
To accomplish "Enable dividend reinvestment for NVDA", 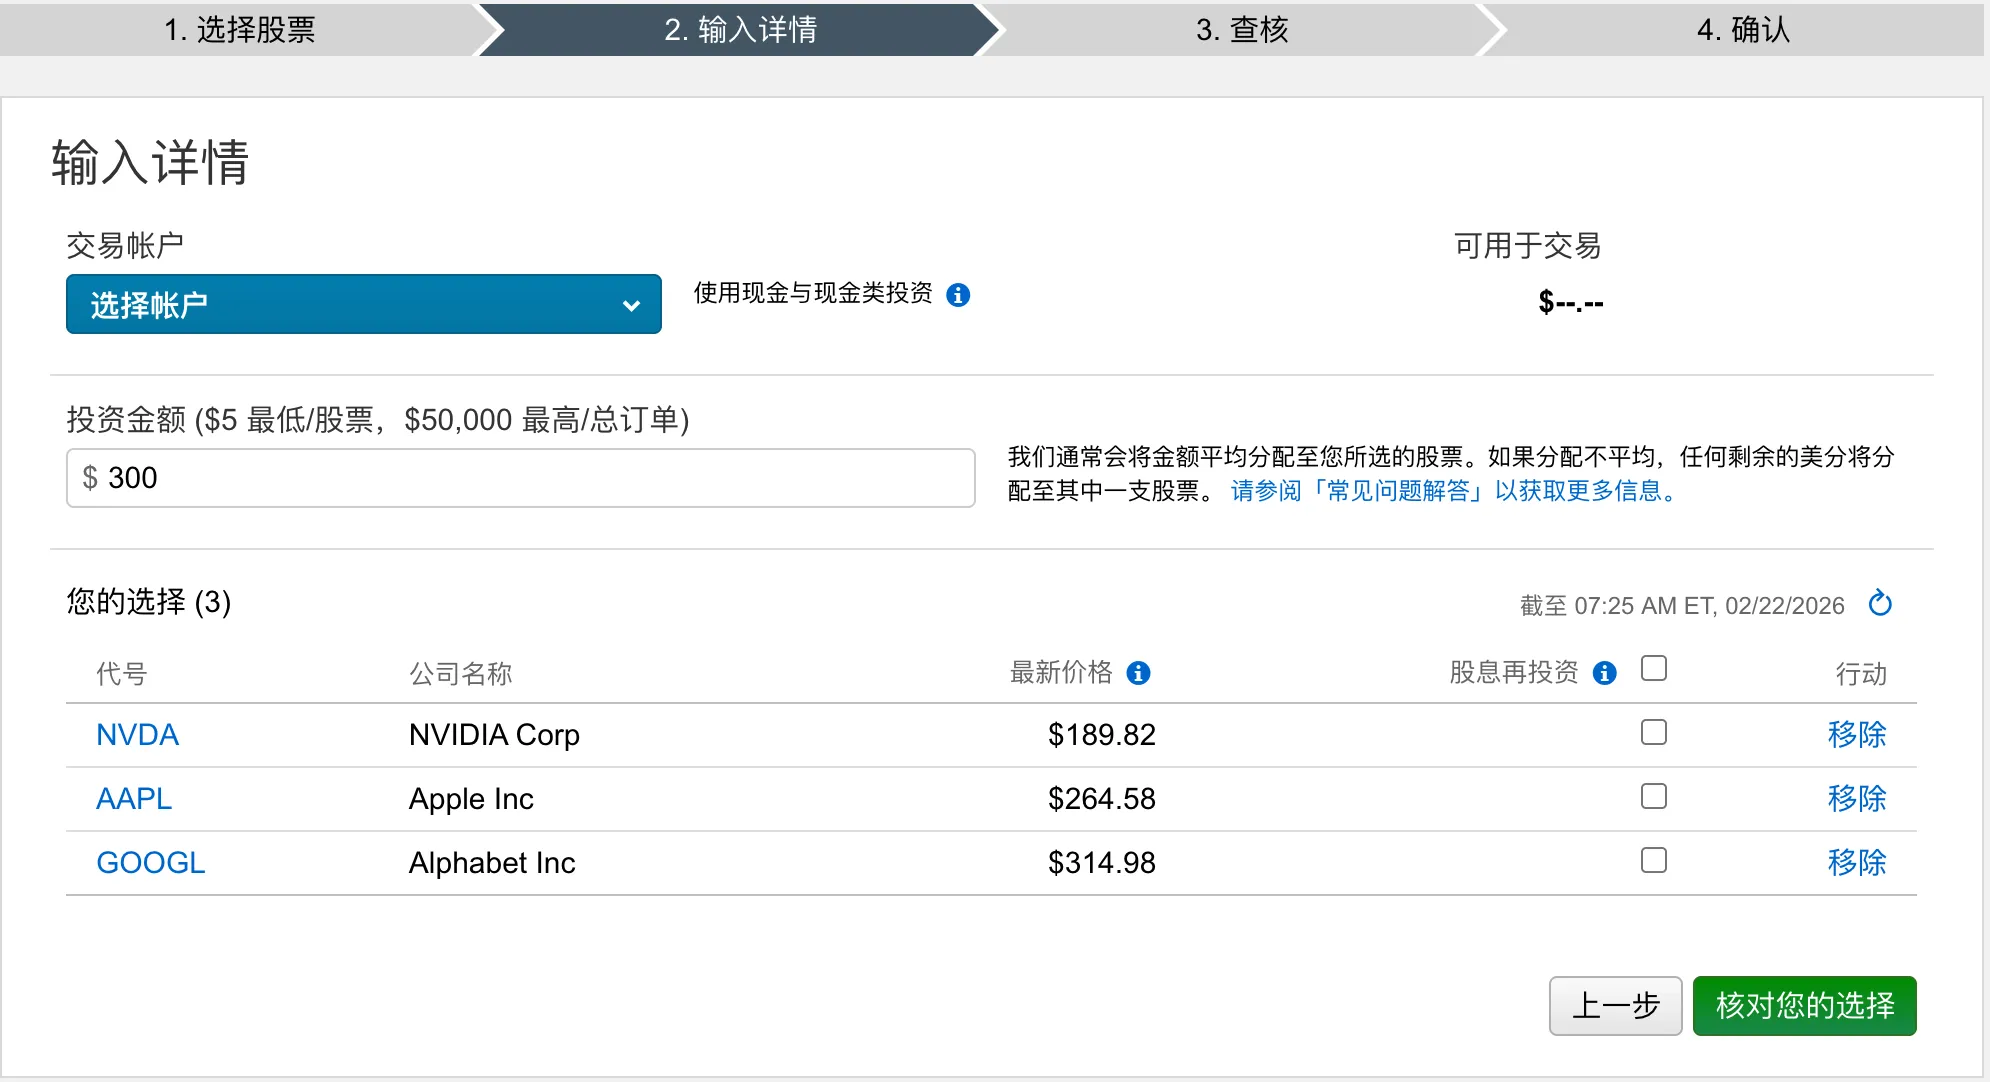I will coord(1654,732).
